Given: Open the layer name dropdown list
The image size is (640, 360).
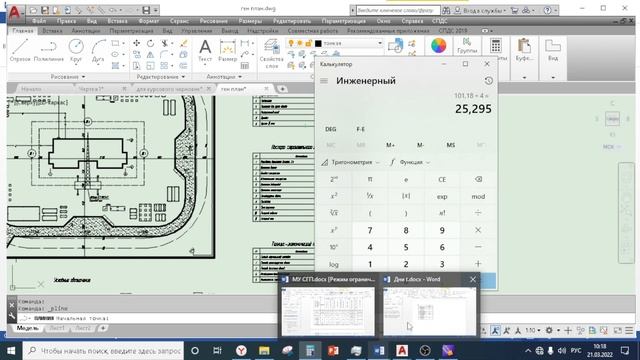Looking at the screenshot, I should [x=380, y=43].
